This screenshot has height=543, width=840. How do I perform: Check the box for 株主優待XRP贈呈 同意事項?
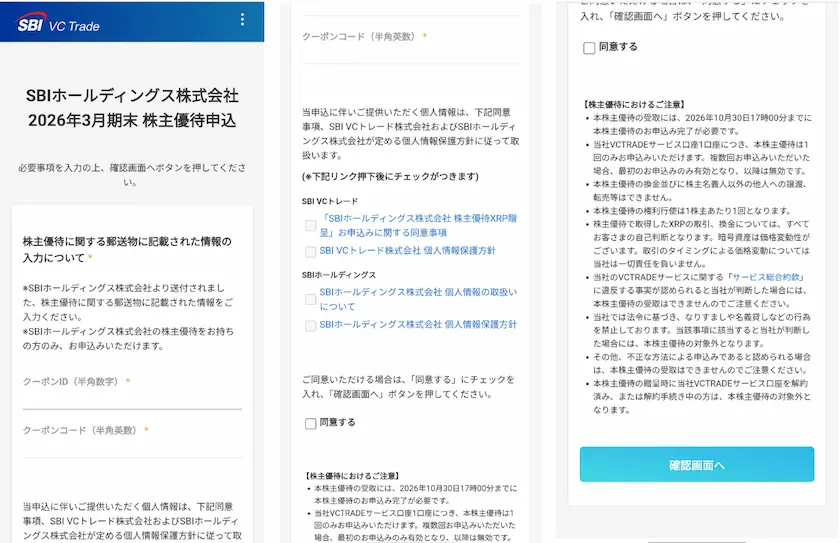click(x=310, y=225)
